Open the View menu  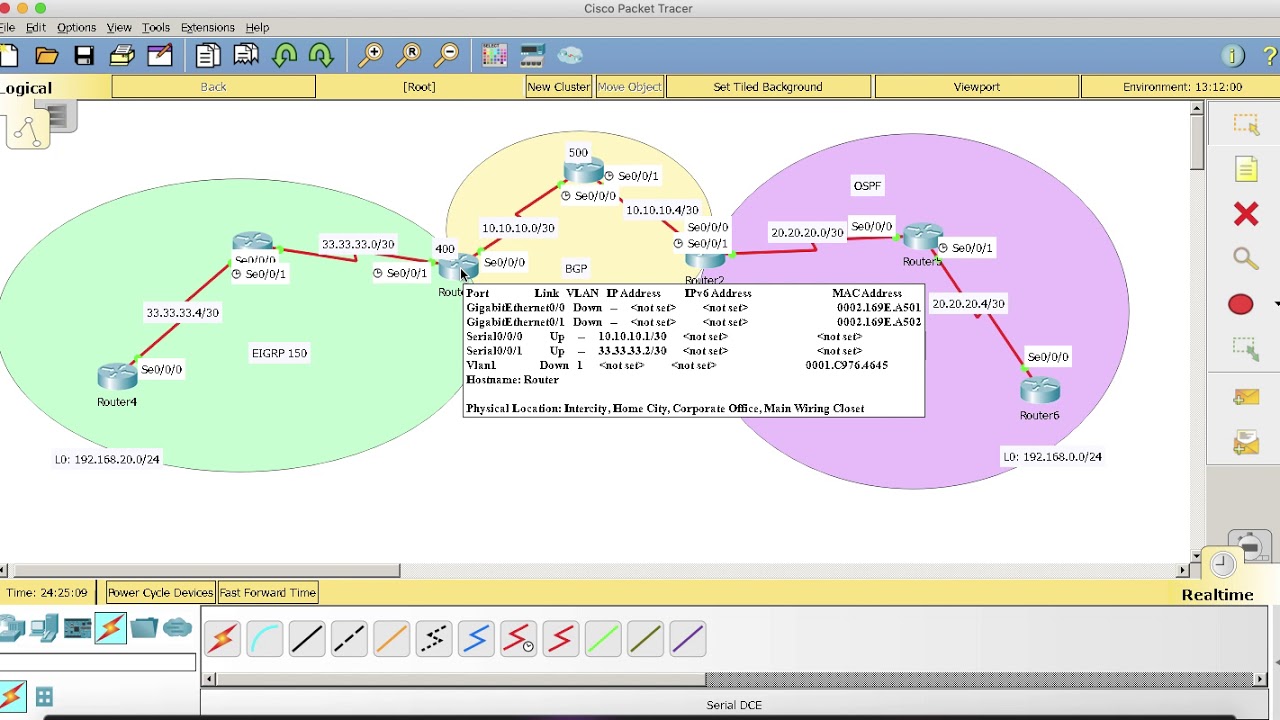coord(119,27)
